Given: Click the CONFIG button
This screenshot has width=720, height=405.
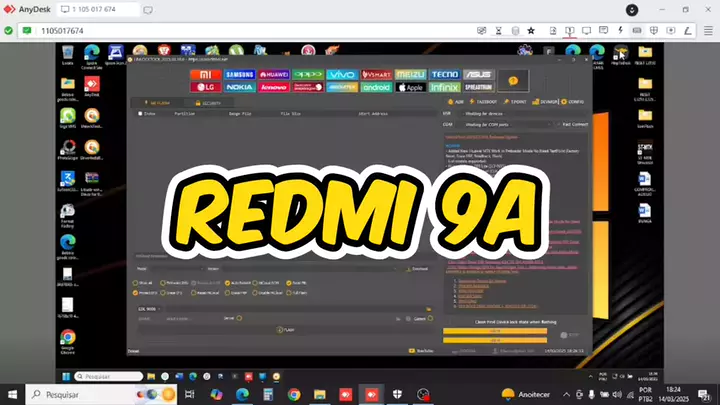Looking at the screenshot, I should (x=575, y=102).
